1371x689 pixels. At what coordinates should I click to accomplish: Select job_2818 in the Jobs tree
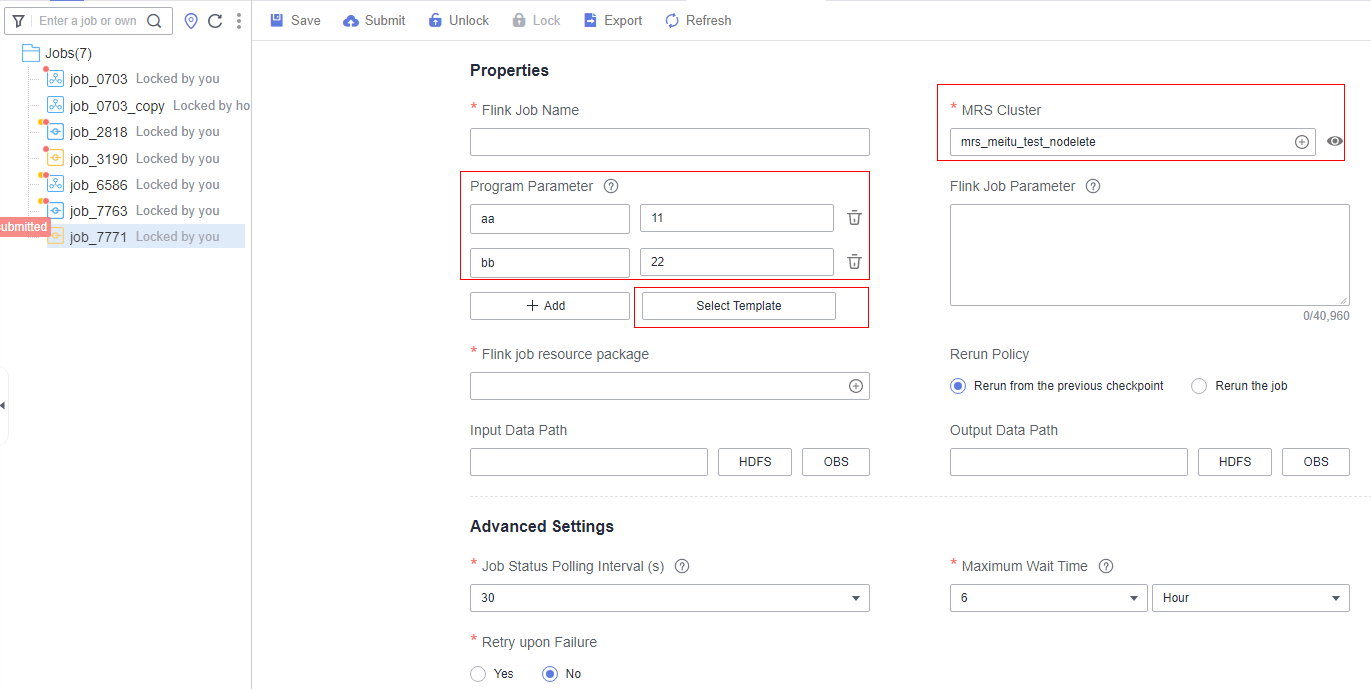99,132
